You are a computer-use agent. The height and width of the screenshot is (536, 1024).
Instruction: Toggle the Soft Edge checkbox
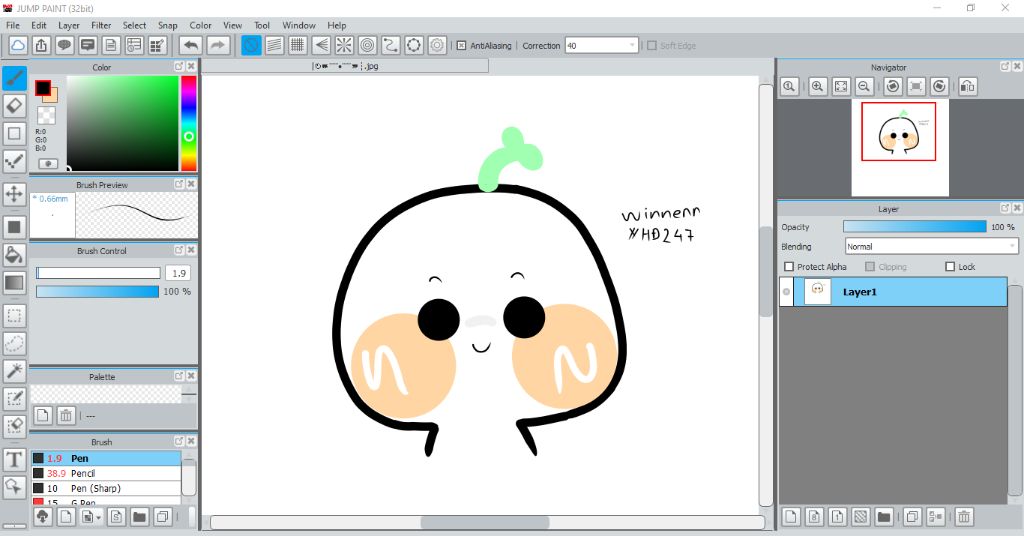(x=652, y=46)
